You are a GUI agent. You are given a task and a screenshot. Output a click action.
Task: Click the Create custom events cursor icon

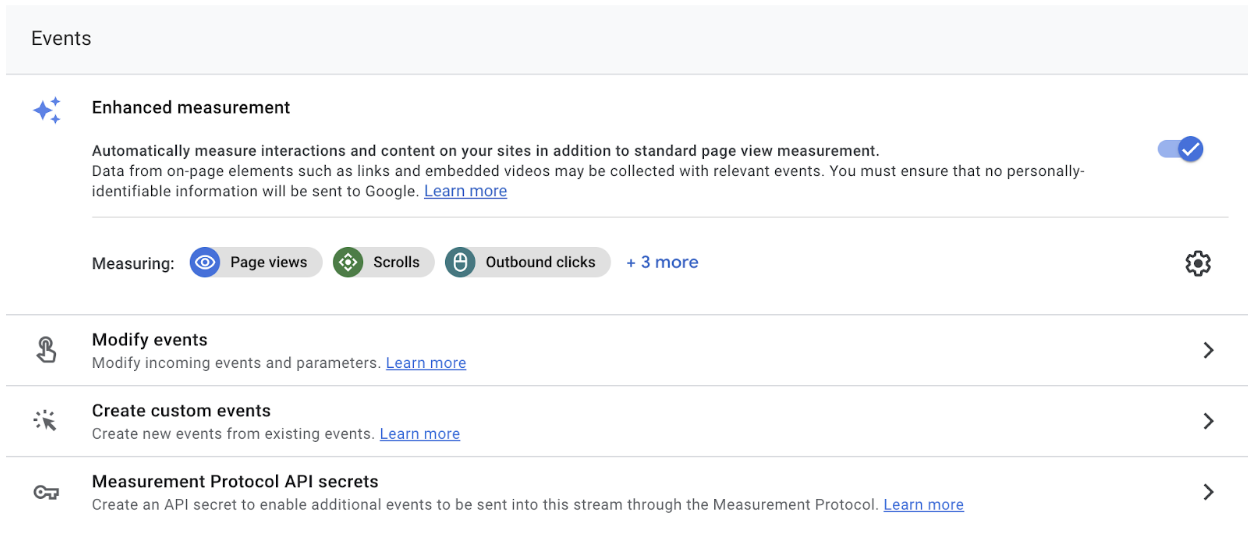tap(46, 421)
